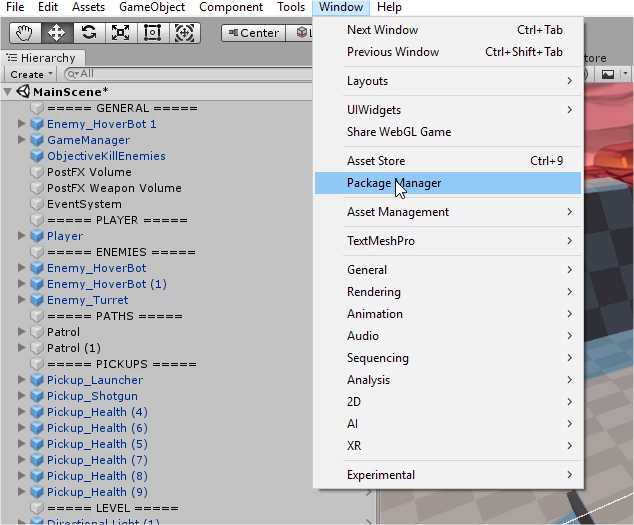The width and height of the screenshot is (634, 525).
Task: Click the Hierarchy tab list icon
Action: pos(12,58)
